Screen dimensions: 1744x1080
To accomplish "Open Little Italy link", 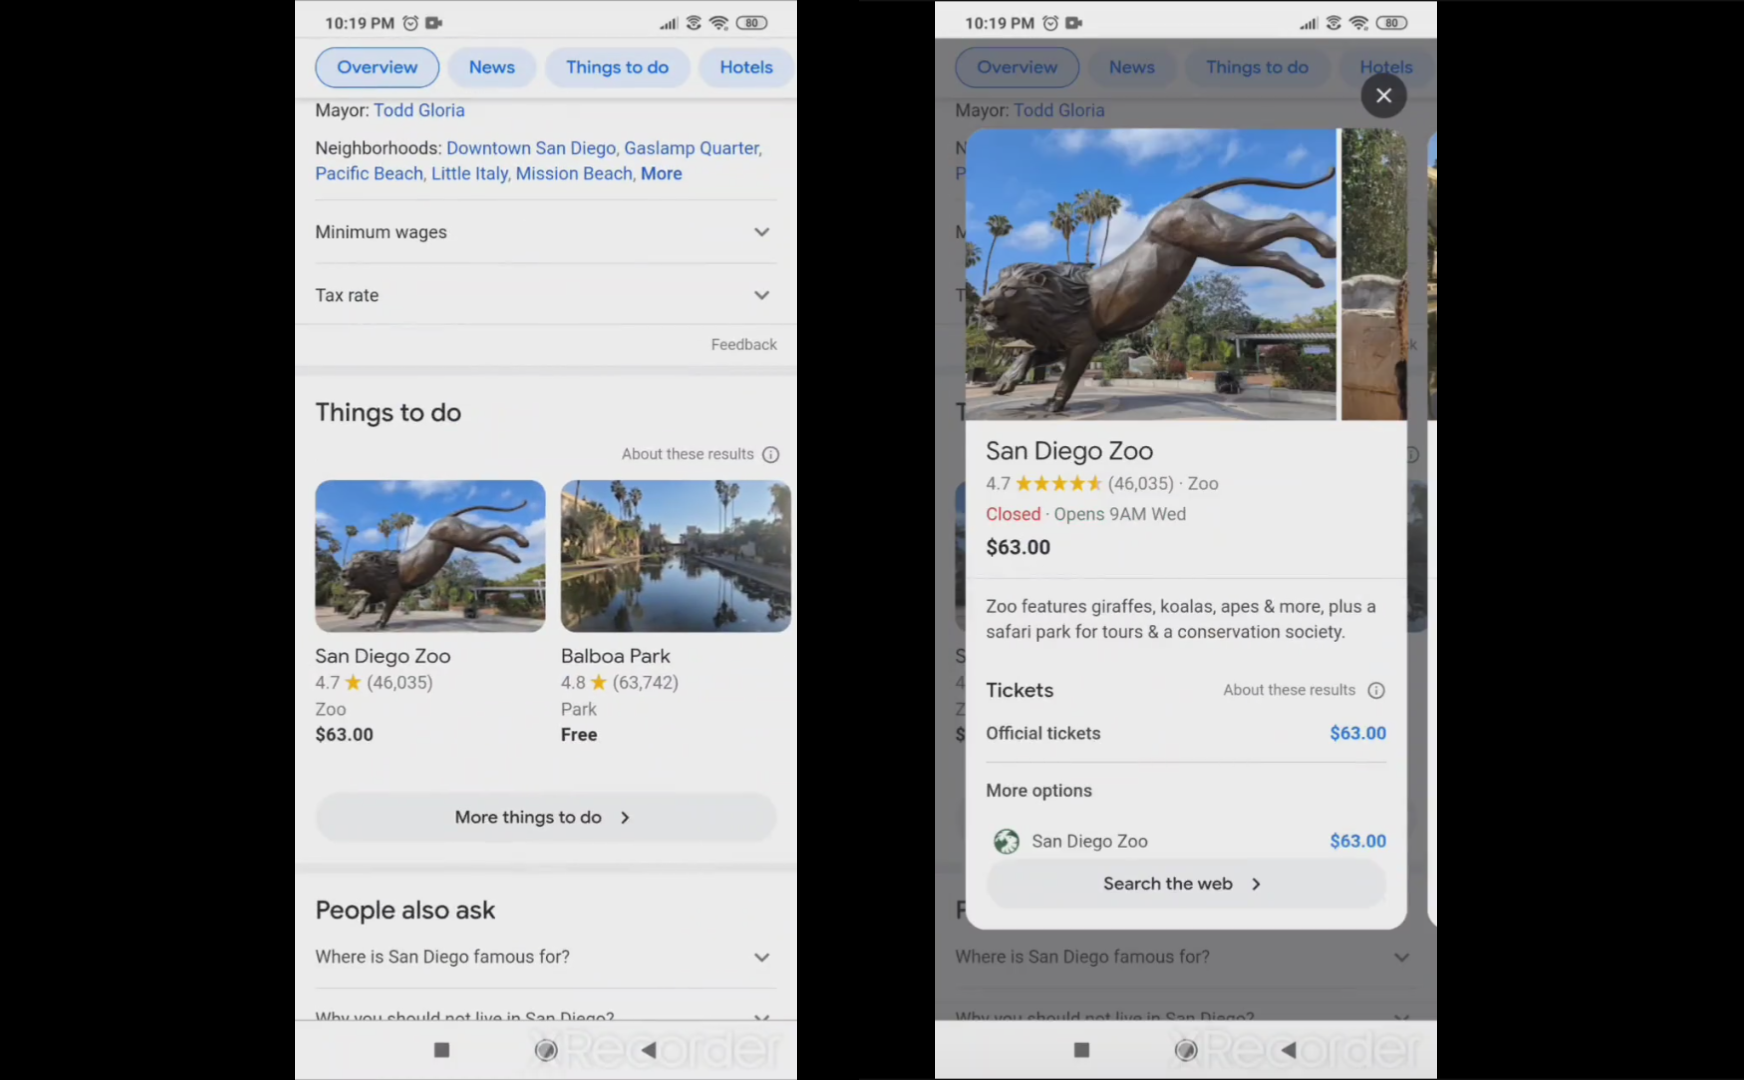I will click(470, 174).
